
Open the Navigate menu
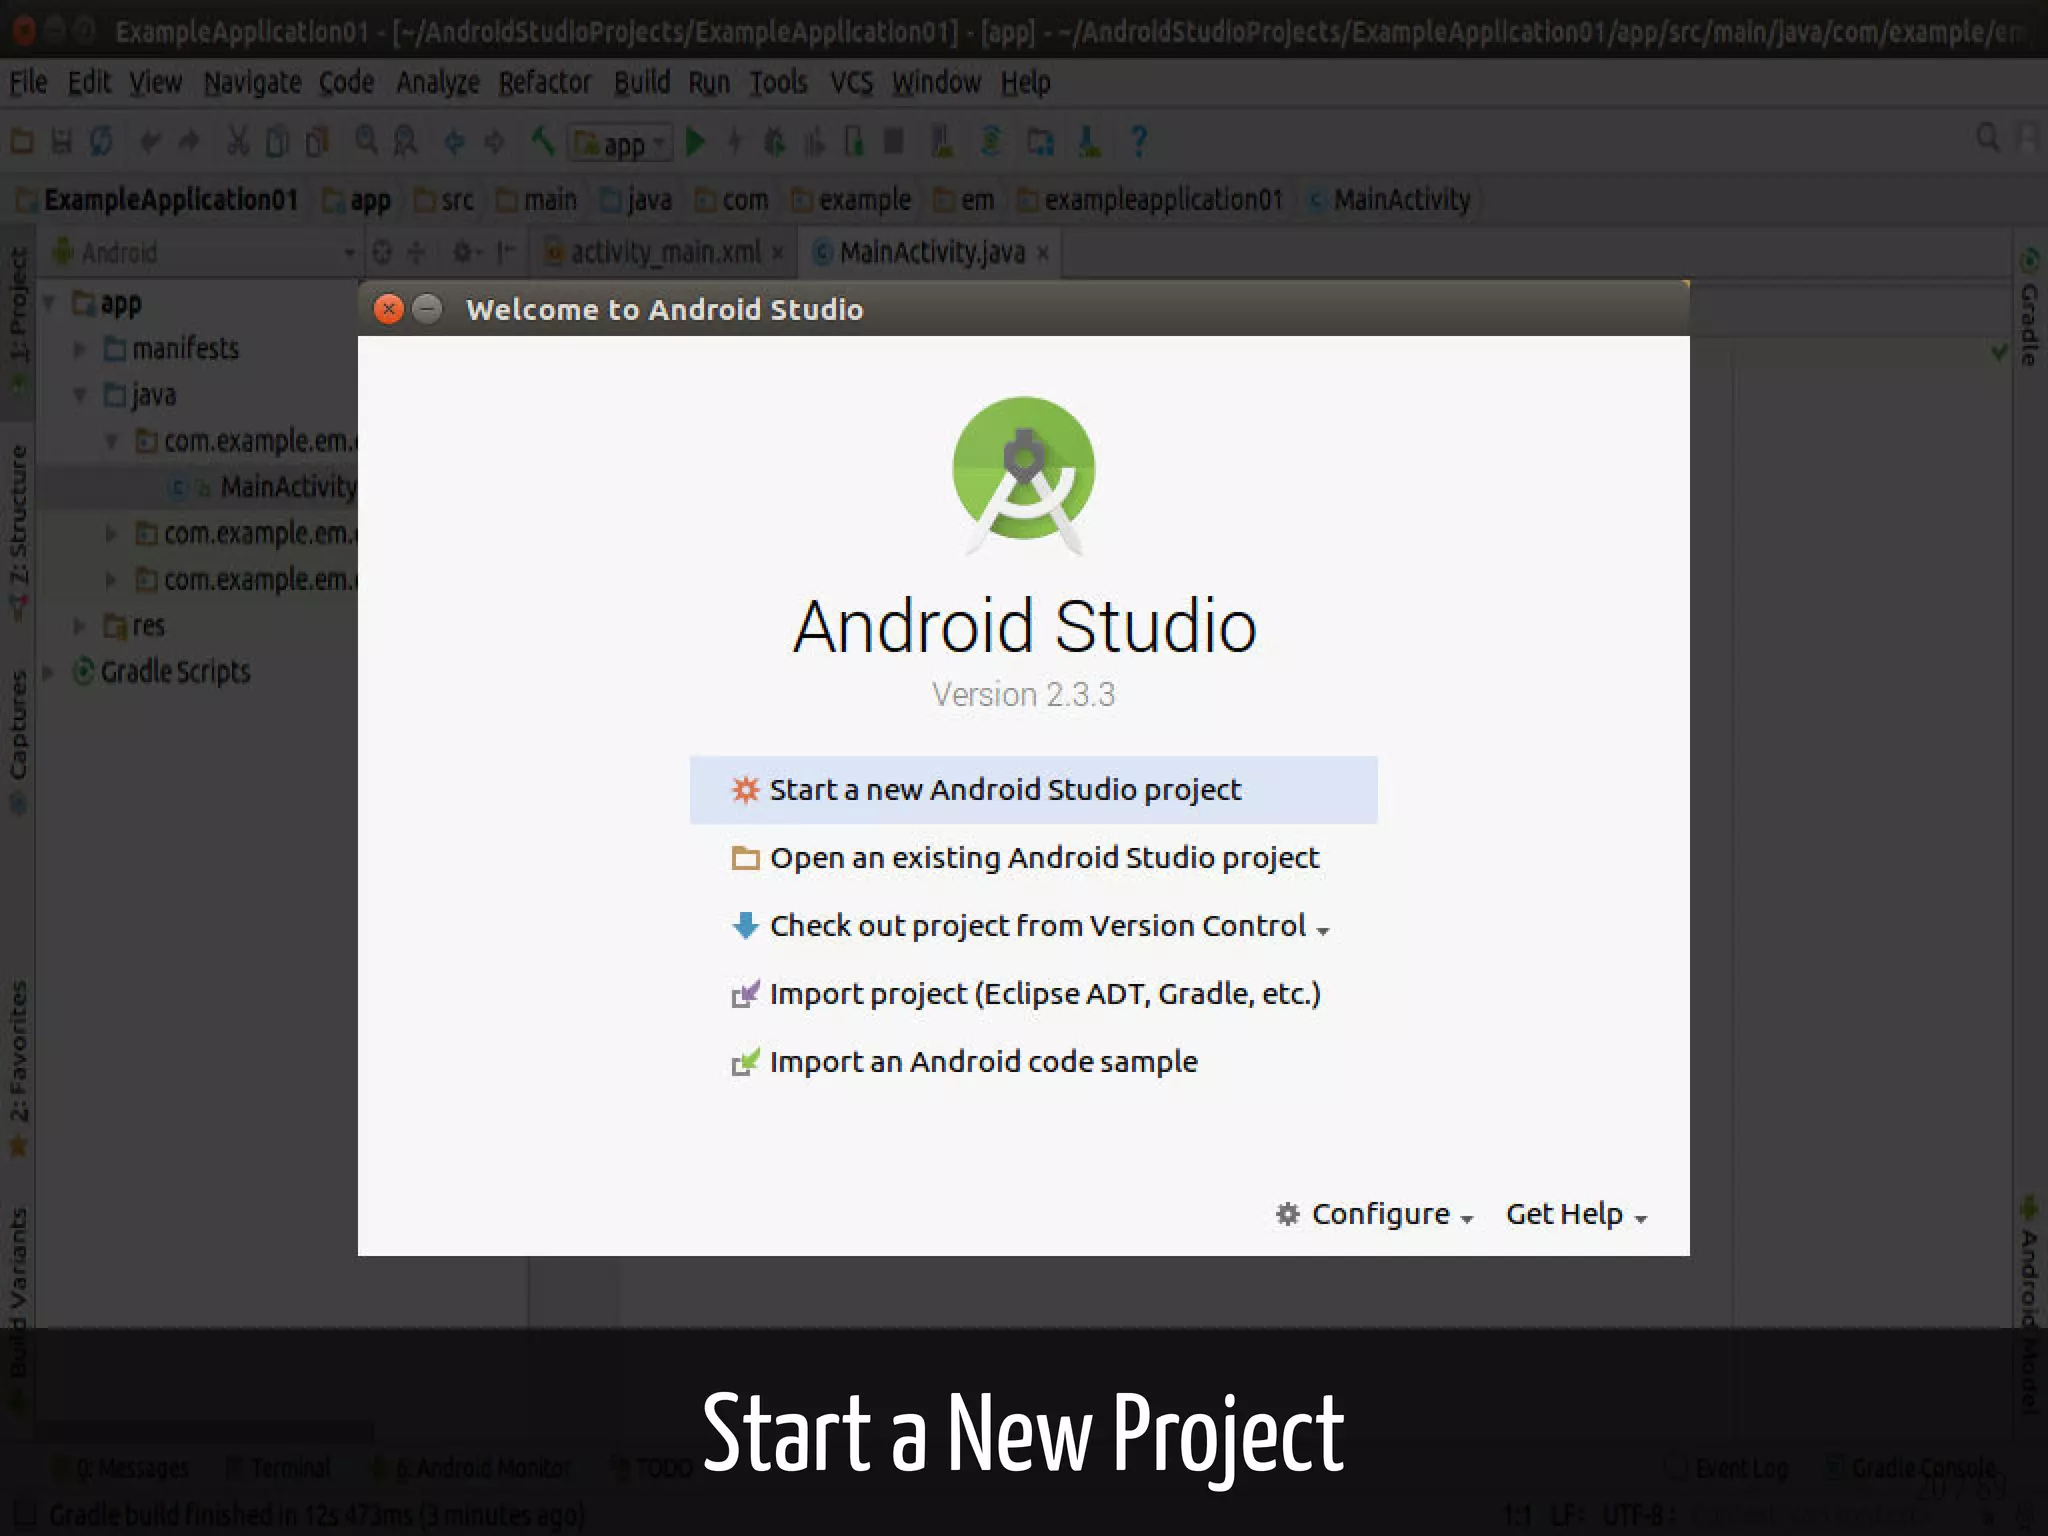click(x=252, y=82)
